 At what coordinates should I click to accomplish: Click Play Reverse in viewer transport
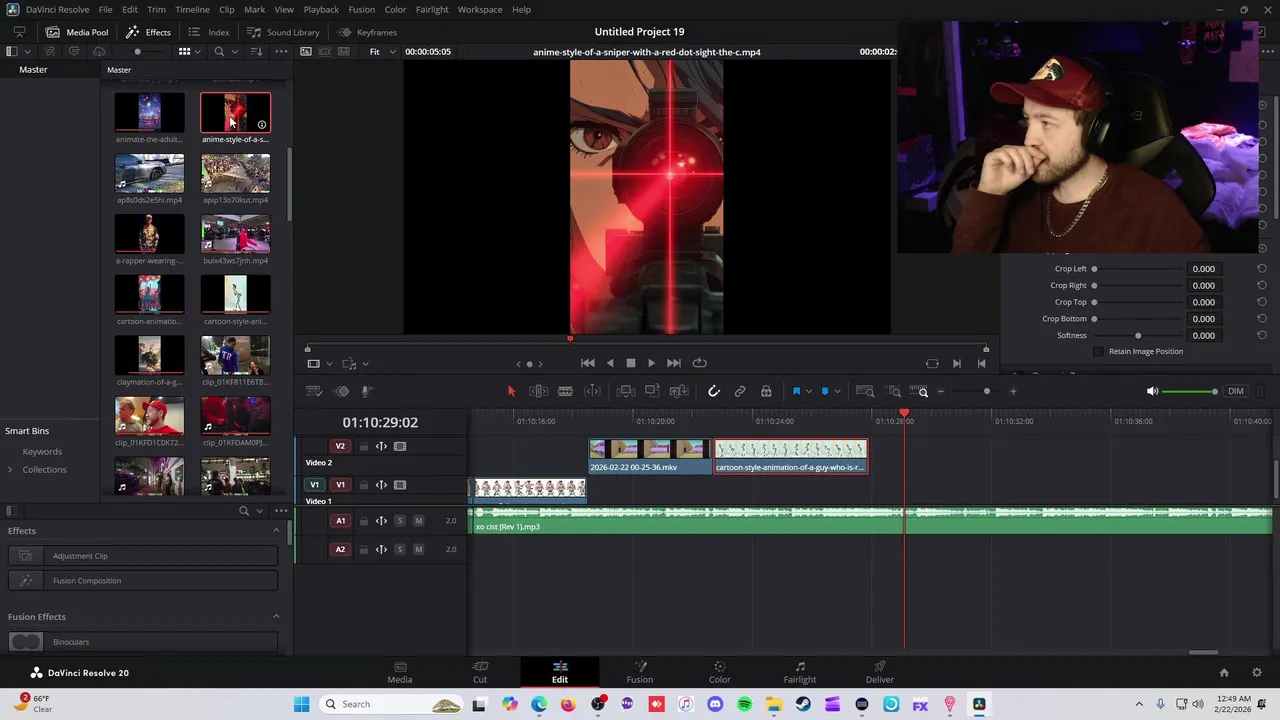pos(610,363)
